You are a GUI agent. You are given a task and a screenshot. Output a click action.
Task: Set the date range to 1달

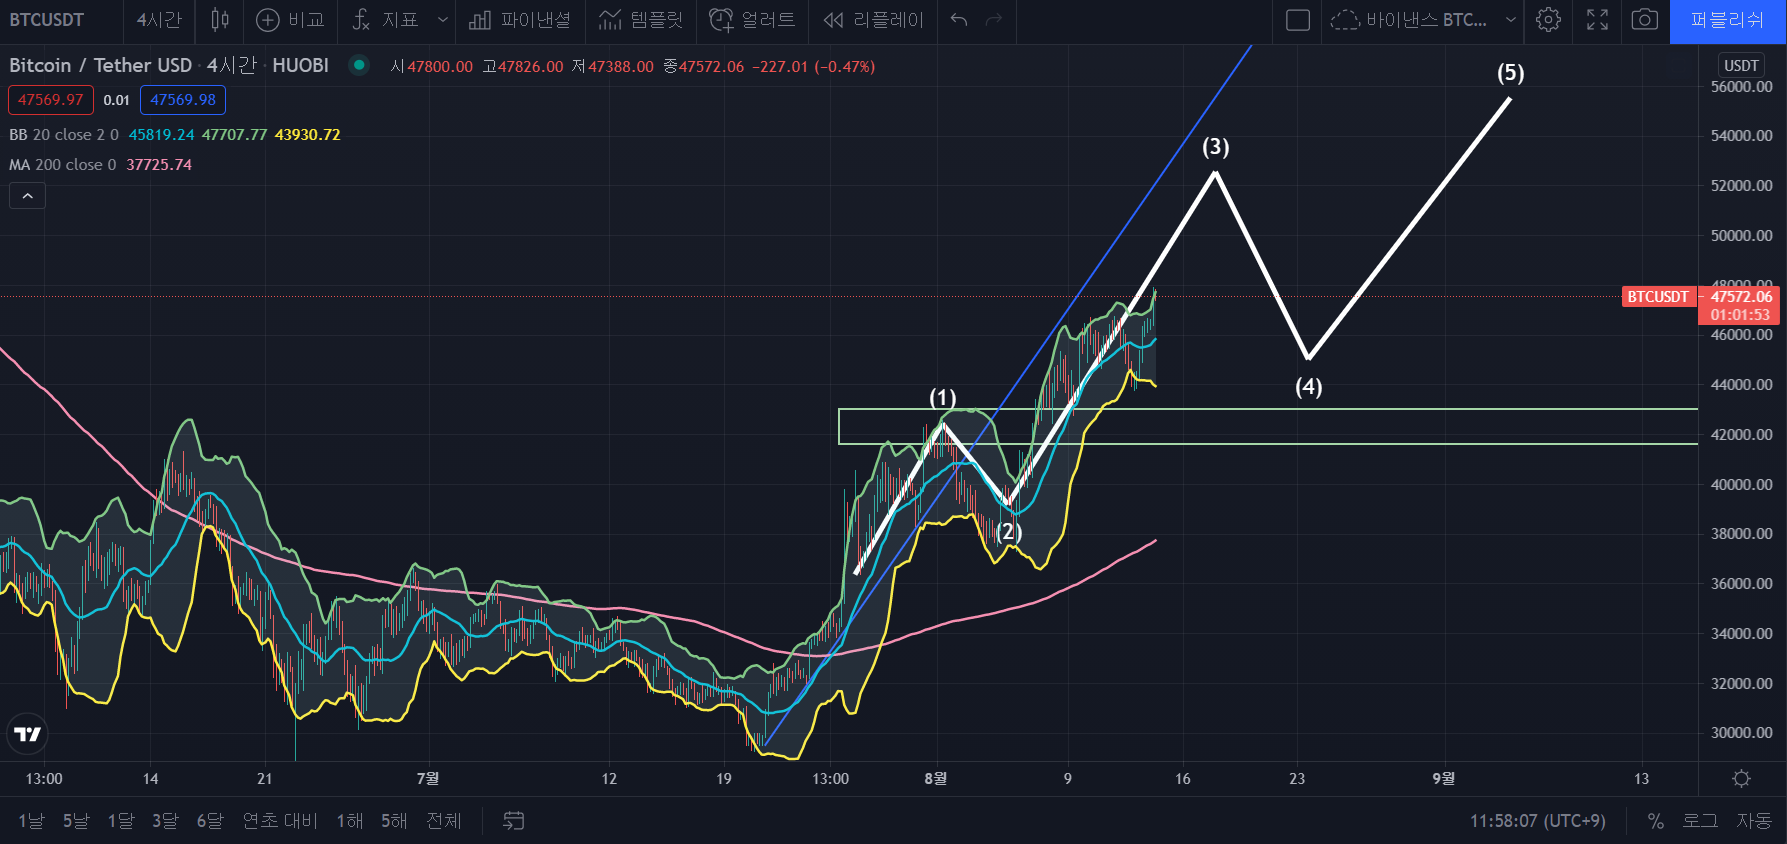(121, 821)
